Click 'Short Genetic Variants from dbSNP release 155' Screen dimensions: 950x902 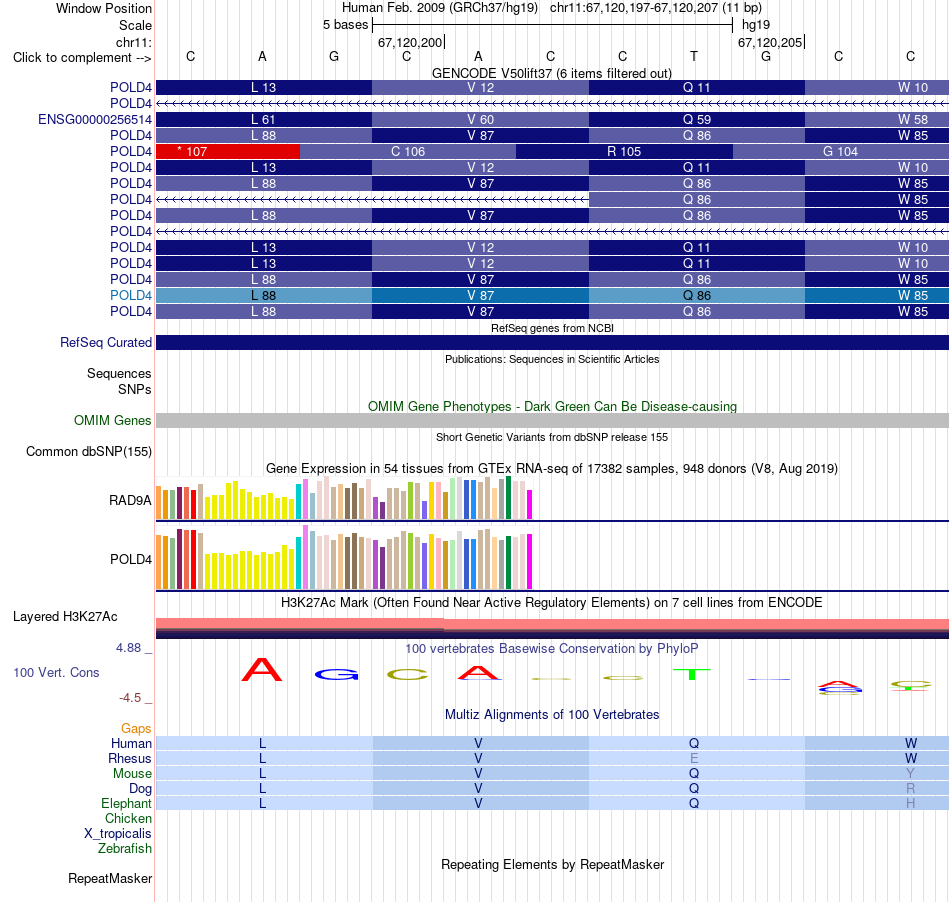tap(552, 437)
